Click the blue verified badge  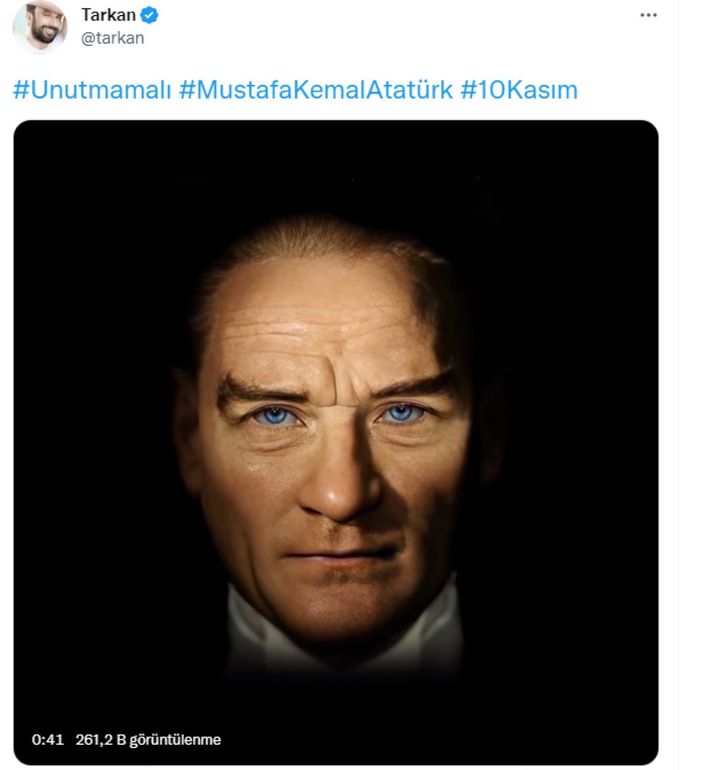(149, 16)
